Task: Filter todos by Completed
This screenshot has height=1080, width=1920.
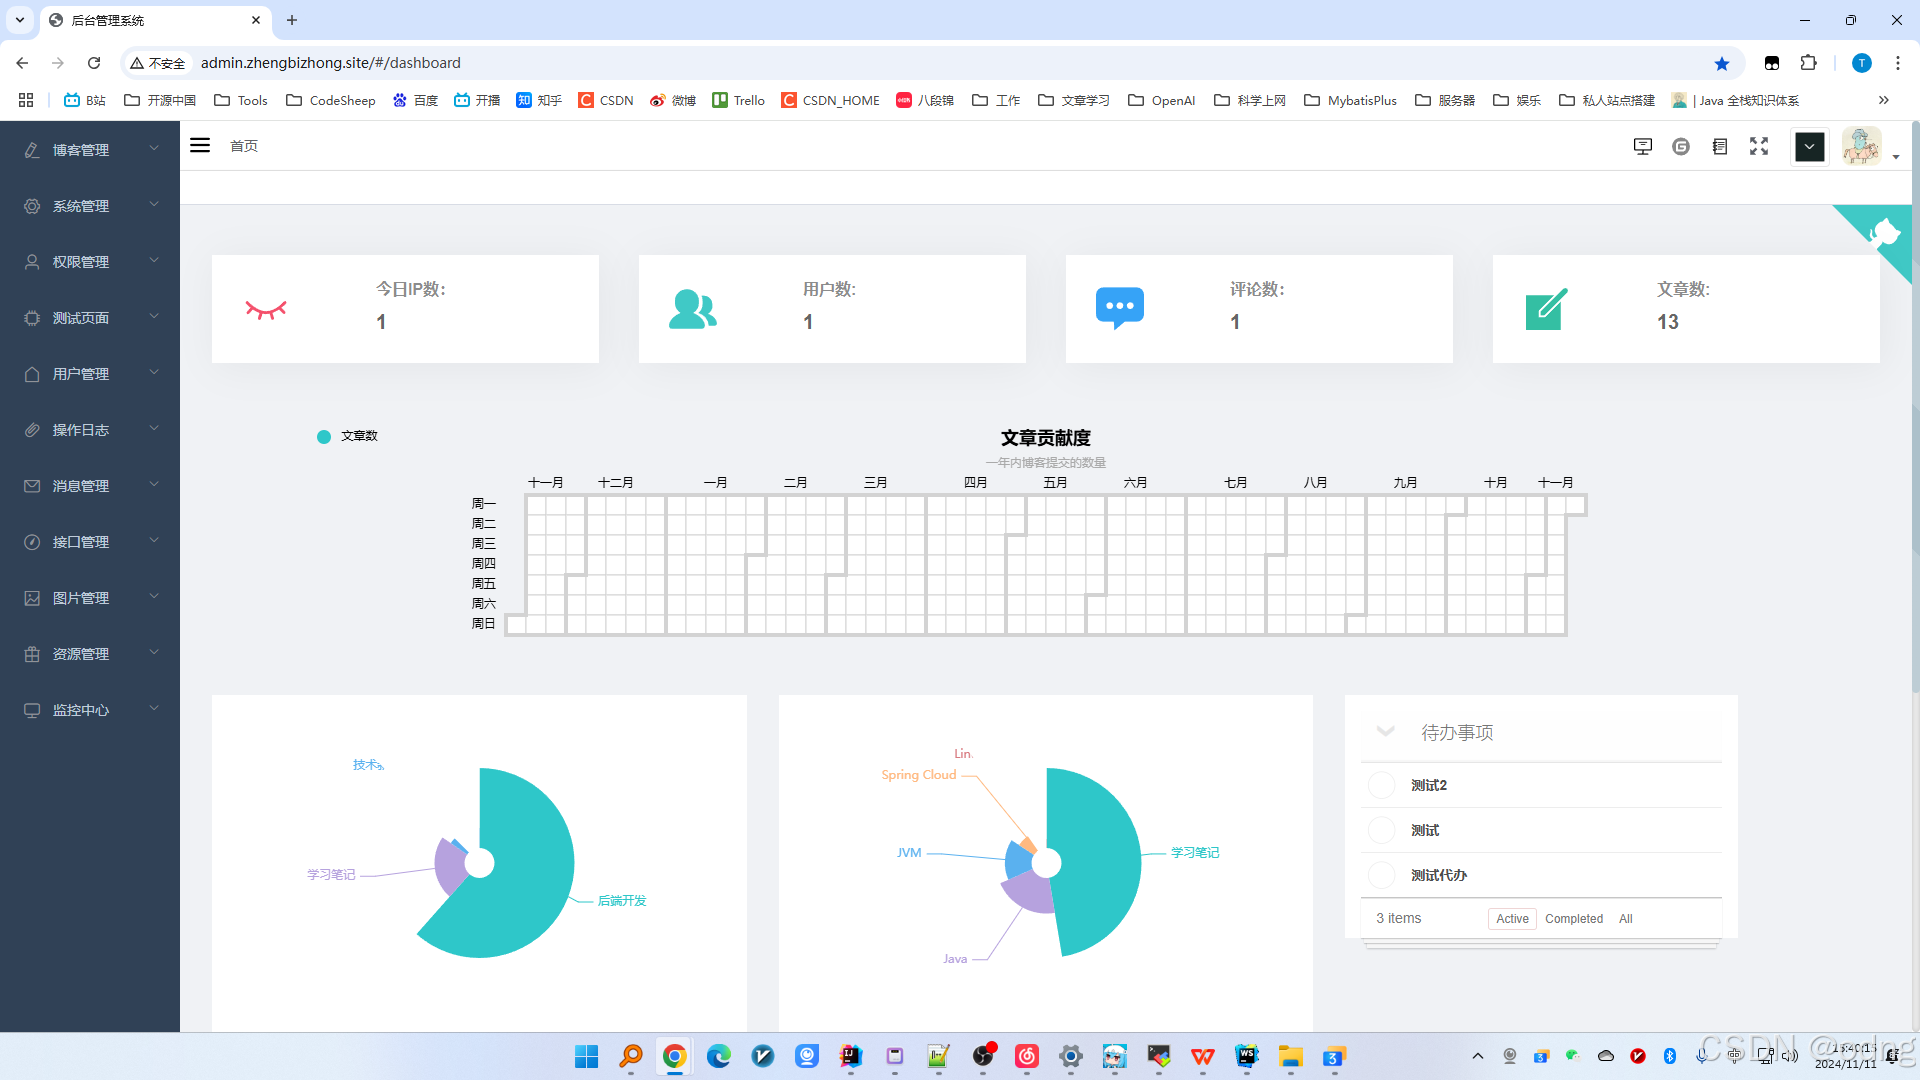Action: (x=1573, y=919)
